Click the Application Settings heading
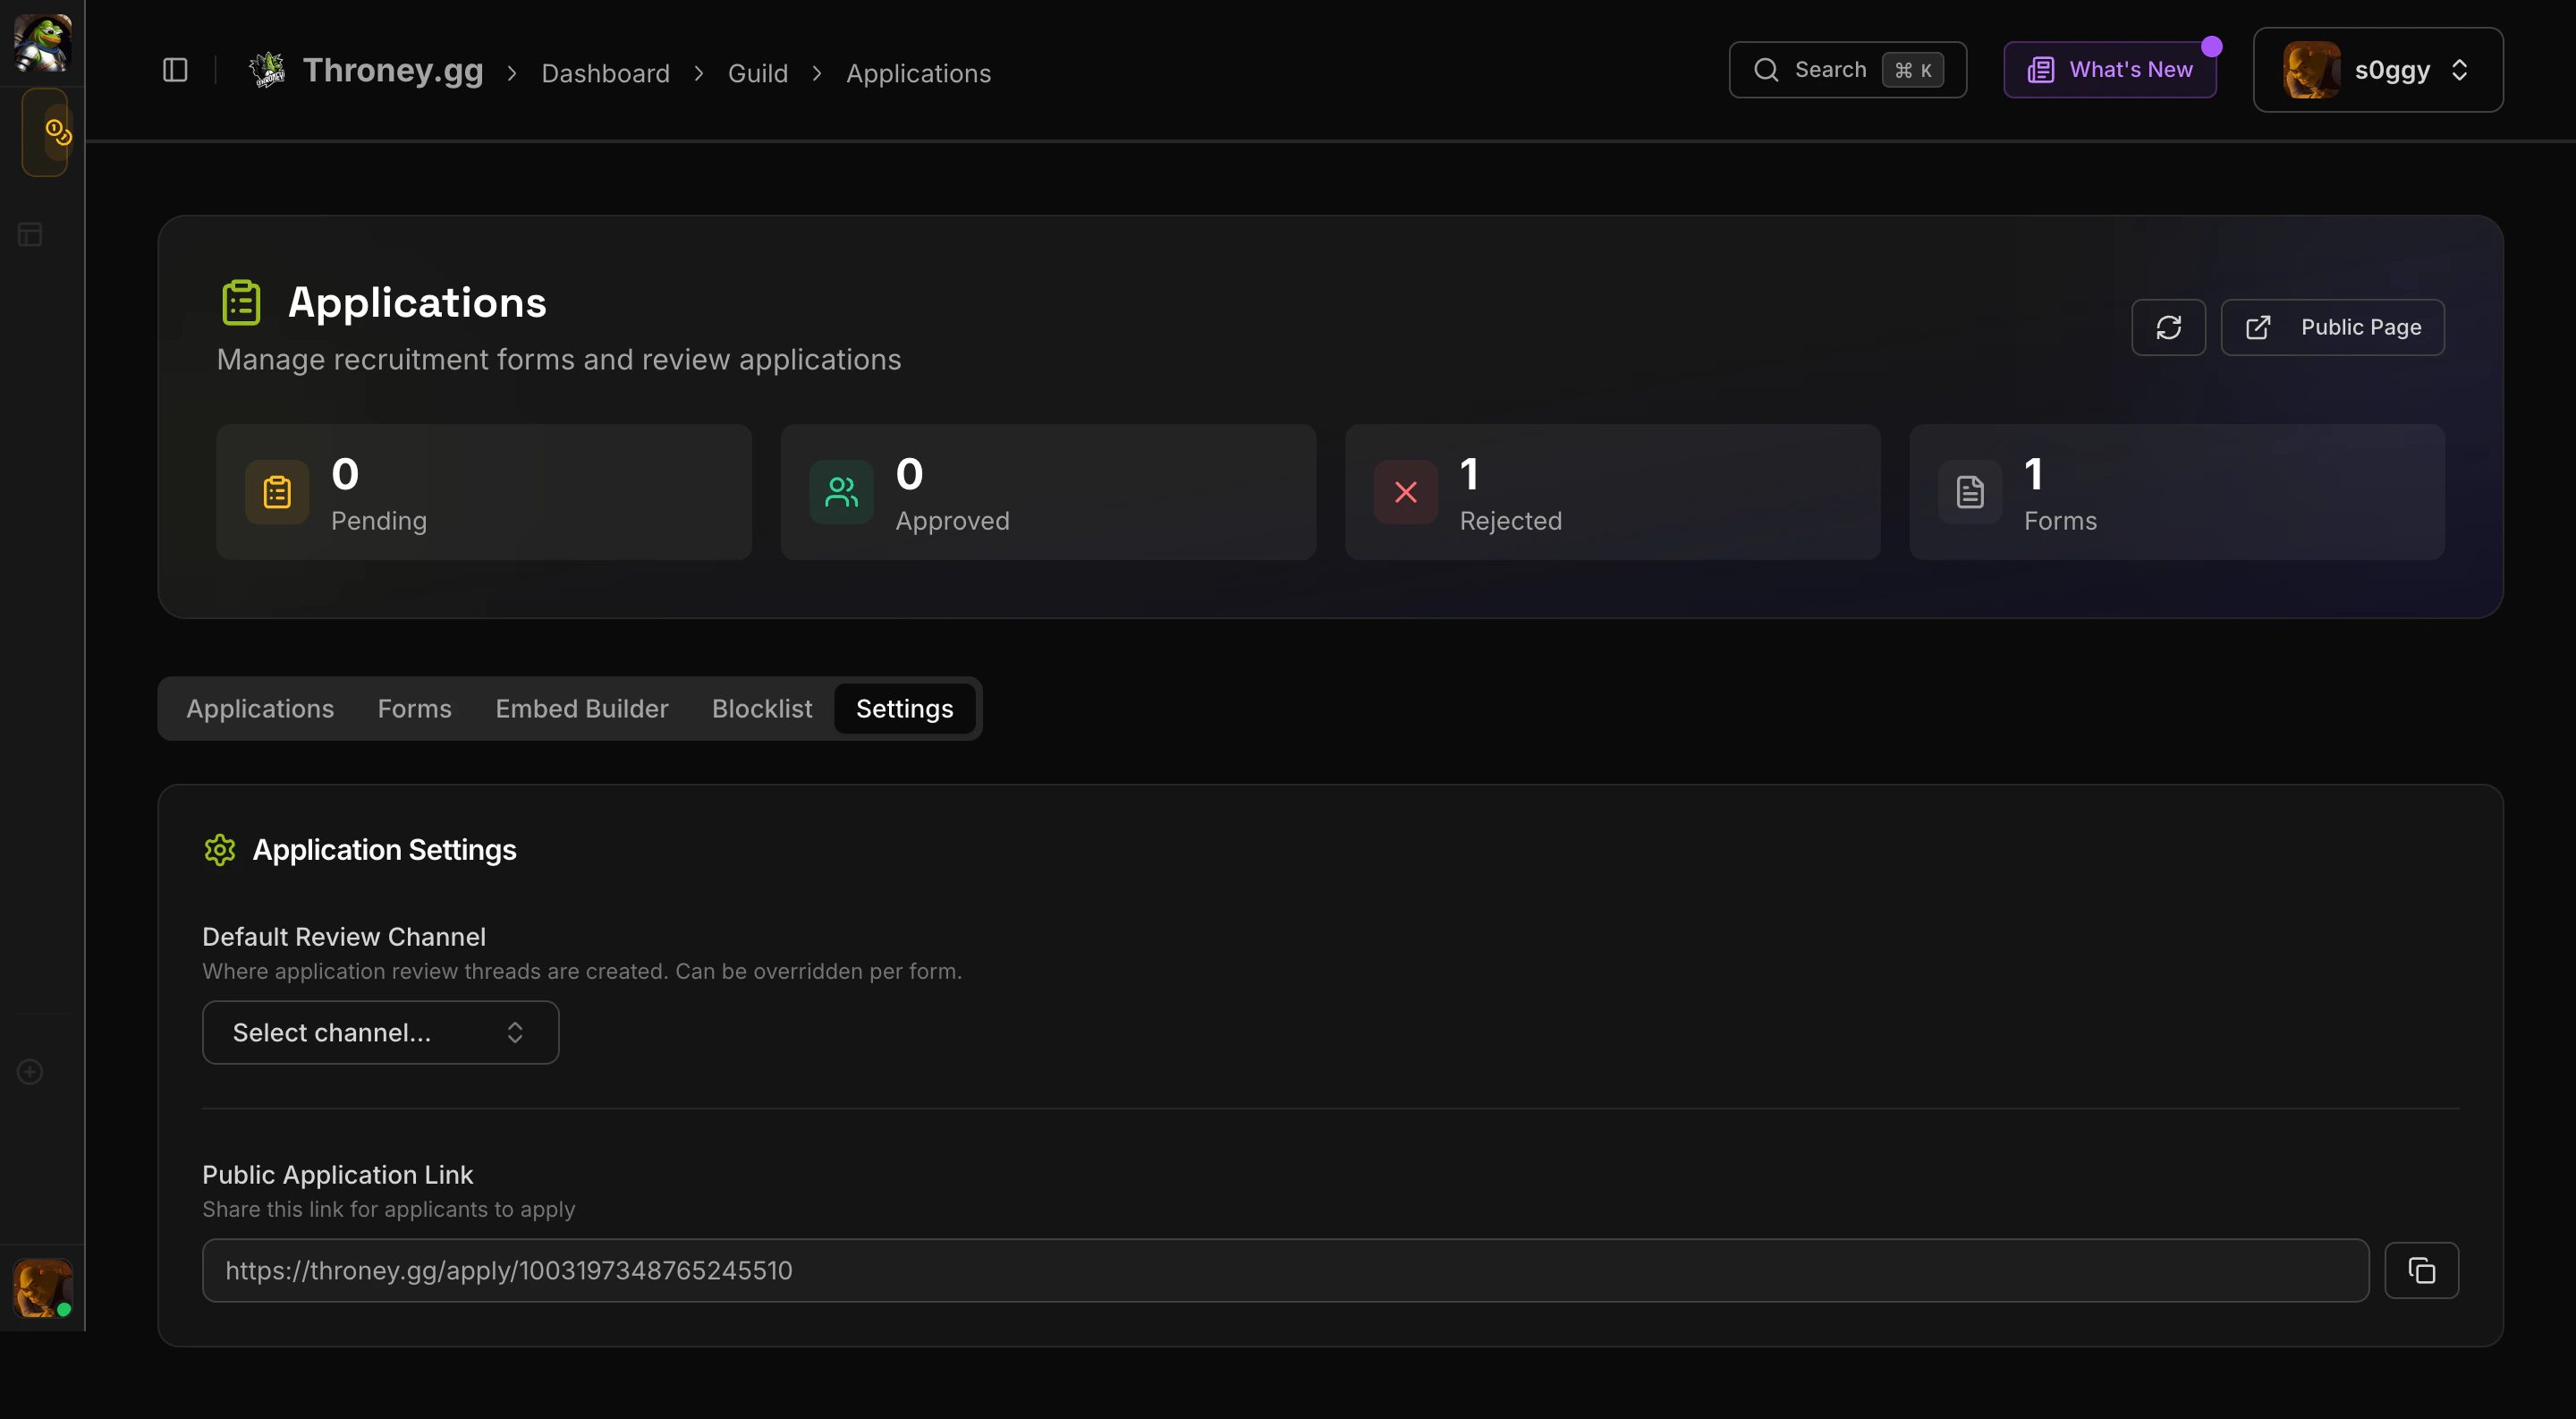 click(x=384, y=850)
